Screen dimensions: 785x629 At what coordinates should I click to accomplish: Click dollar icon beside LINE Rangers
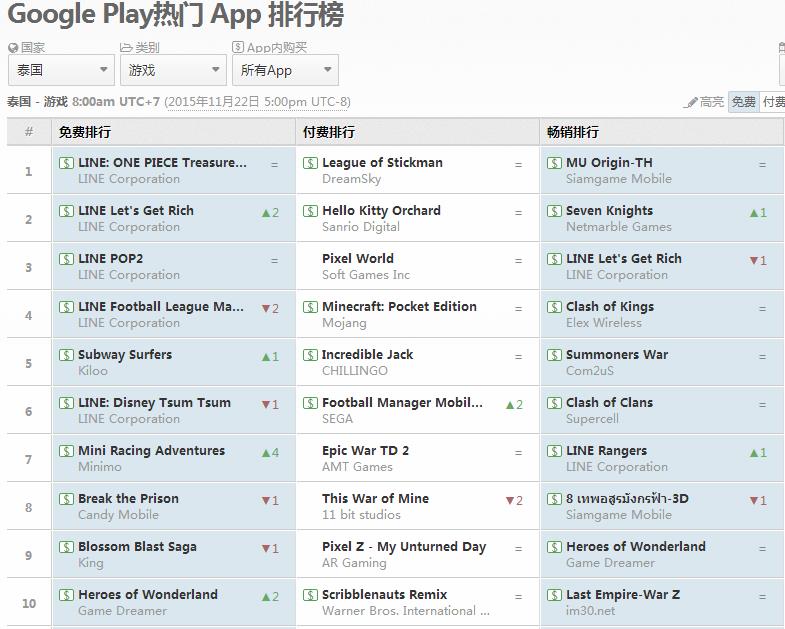point(554,451)
